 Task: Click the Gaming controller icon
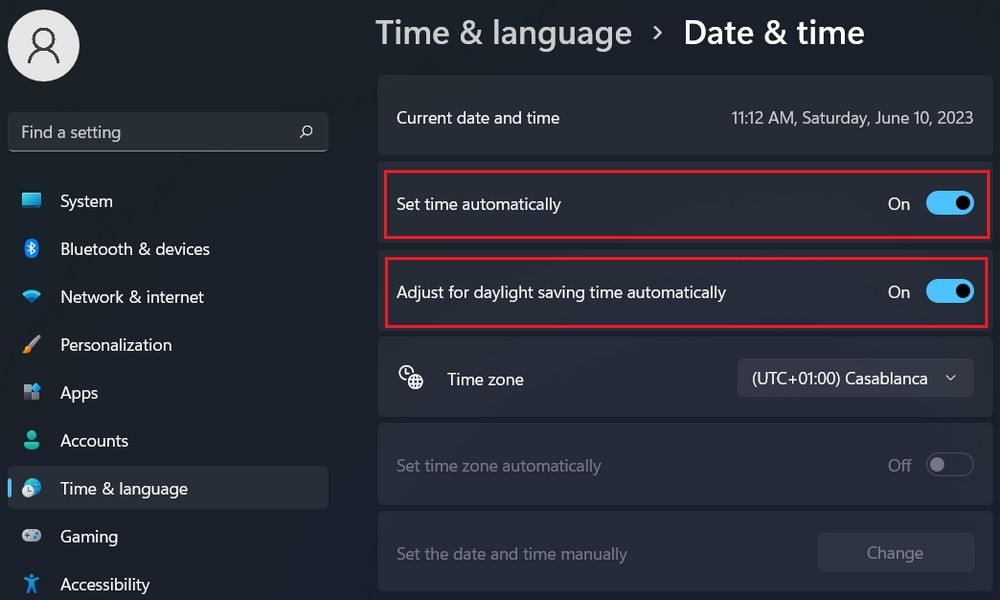pyautogui.click(x=32, y=537)
